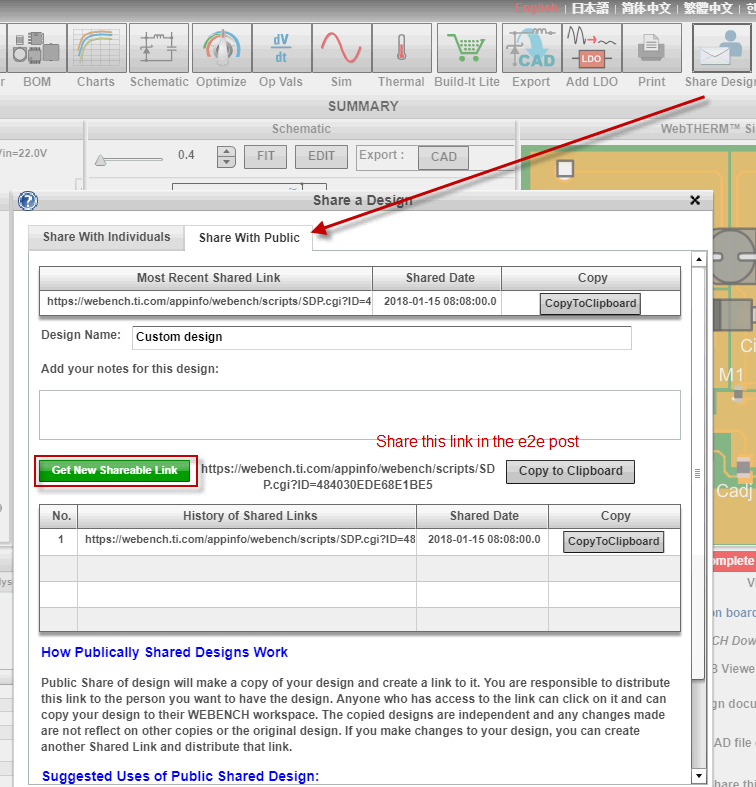Viewport: 756px width, 787px height.
Task: Click the Export CAD button
Action: point(443,158)
